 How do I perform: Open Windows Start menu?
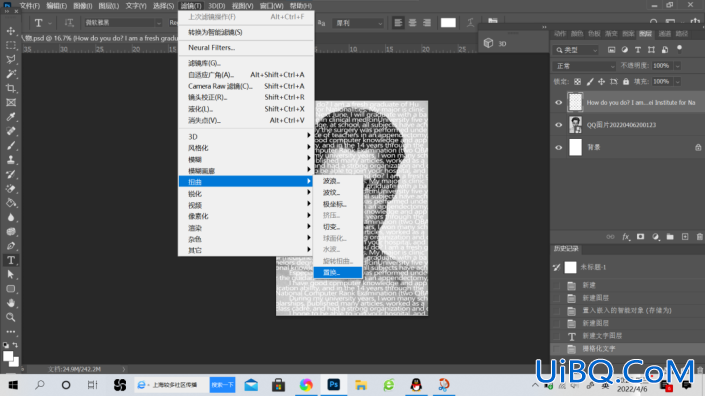tap(13, 385)
